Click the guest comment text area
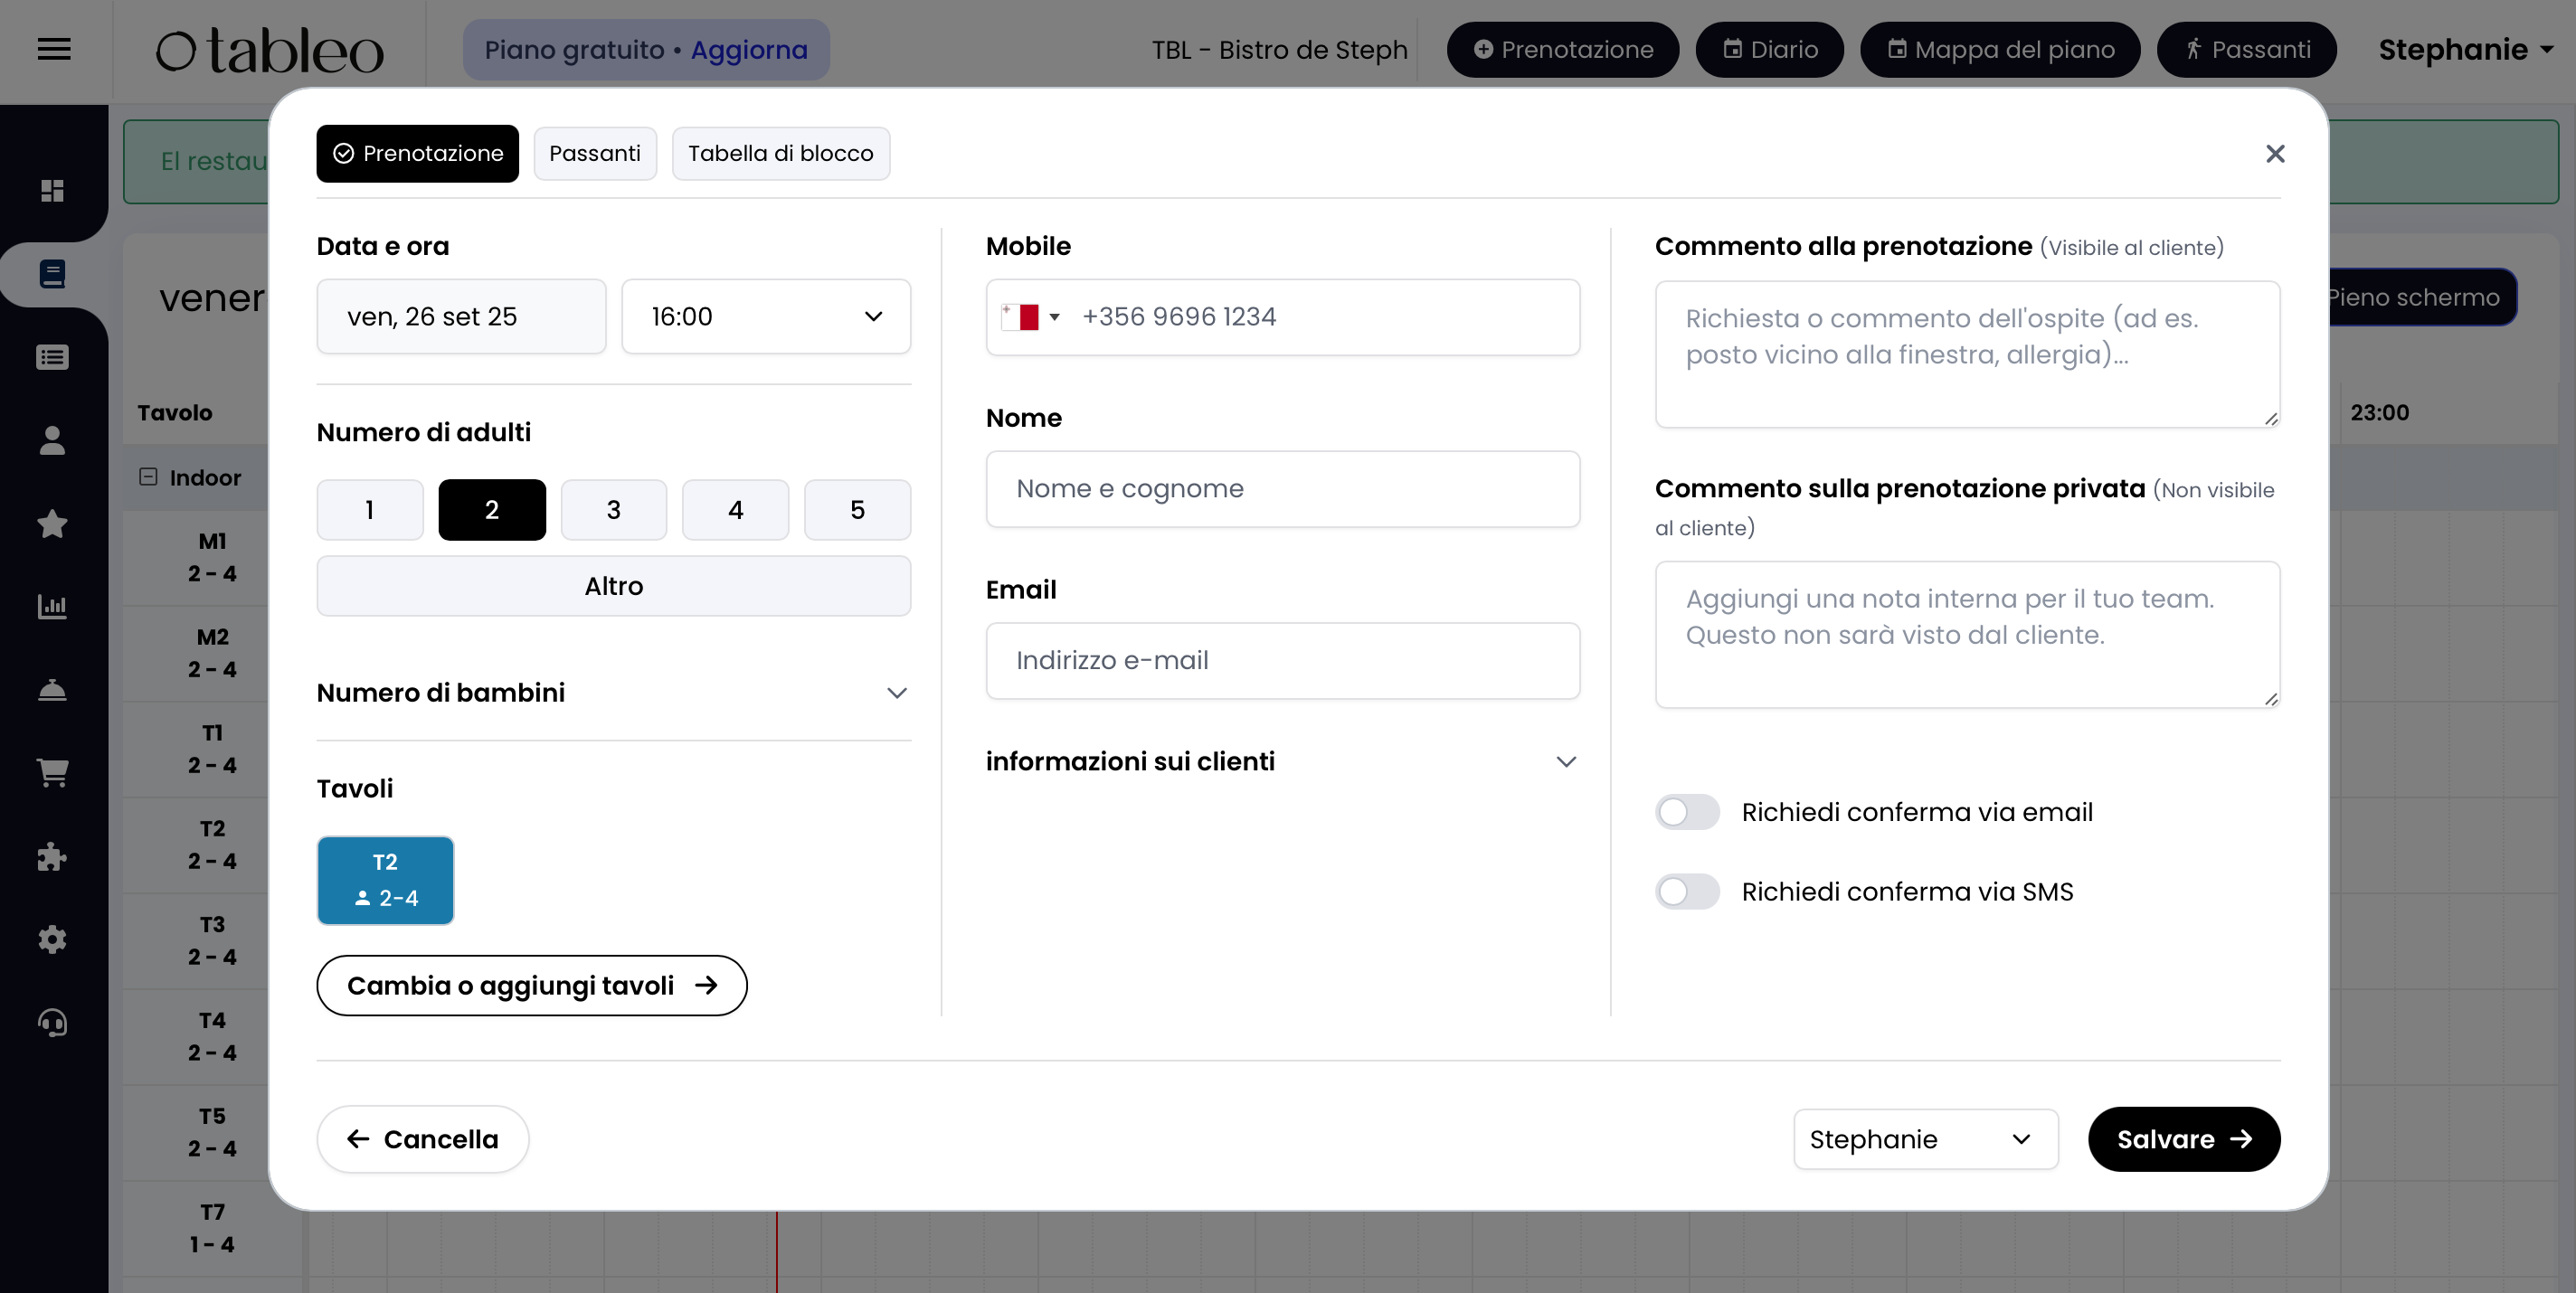Screen dimensions: 2576x1293 click(1967, 354)
